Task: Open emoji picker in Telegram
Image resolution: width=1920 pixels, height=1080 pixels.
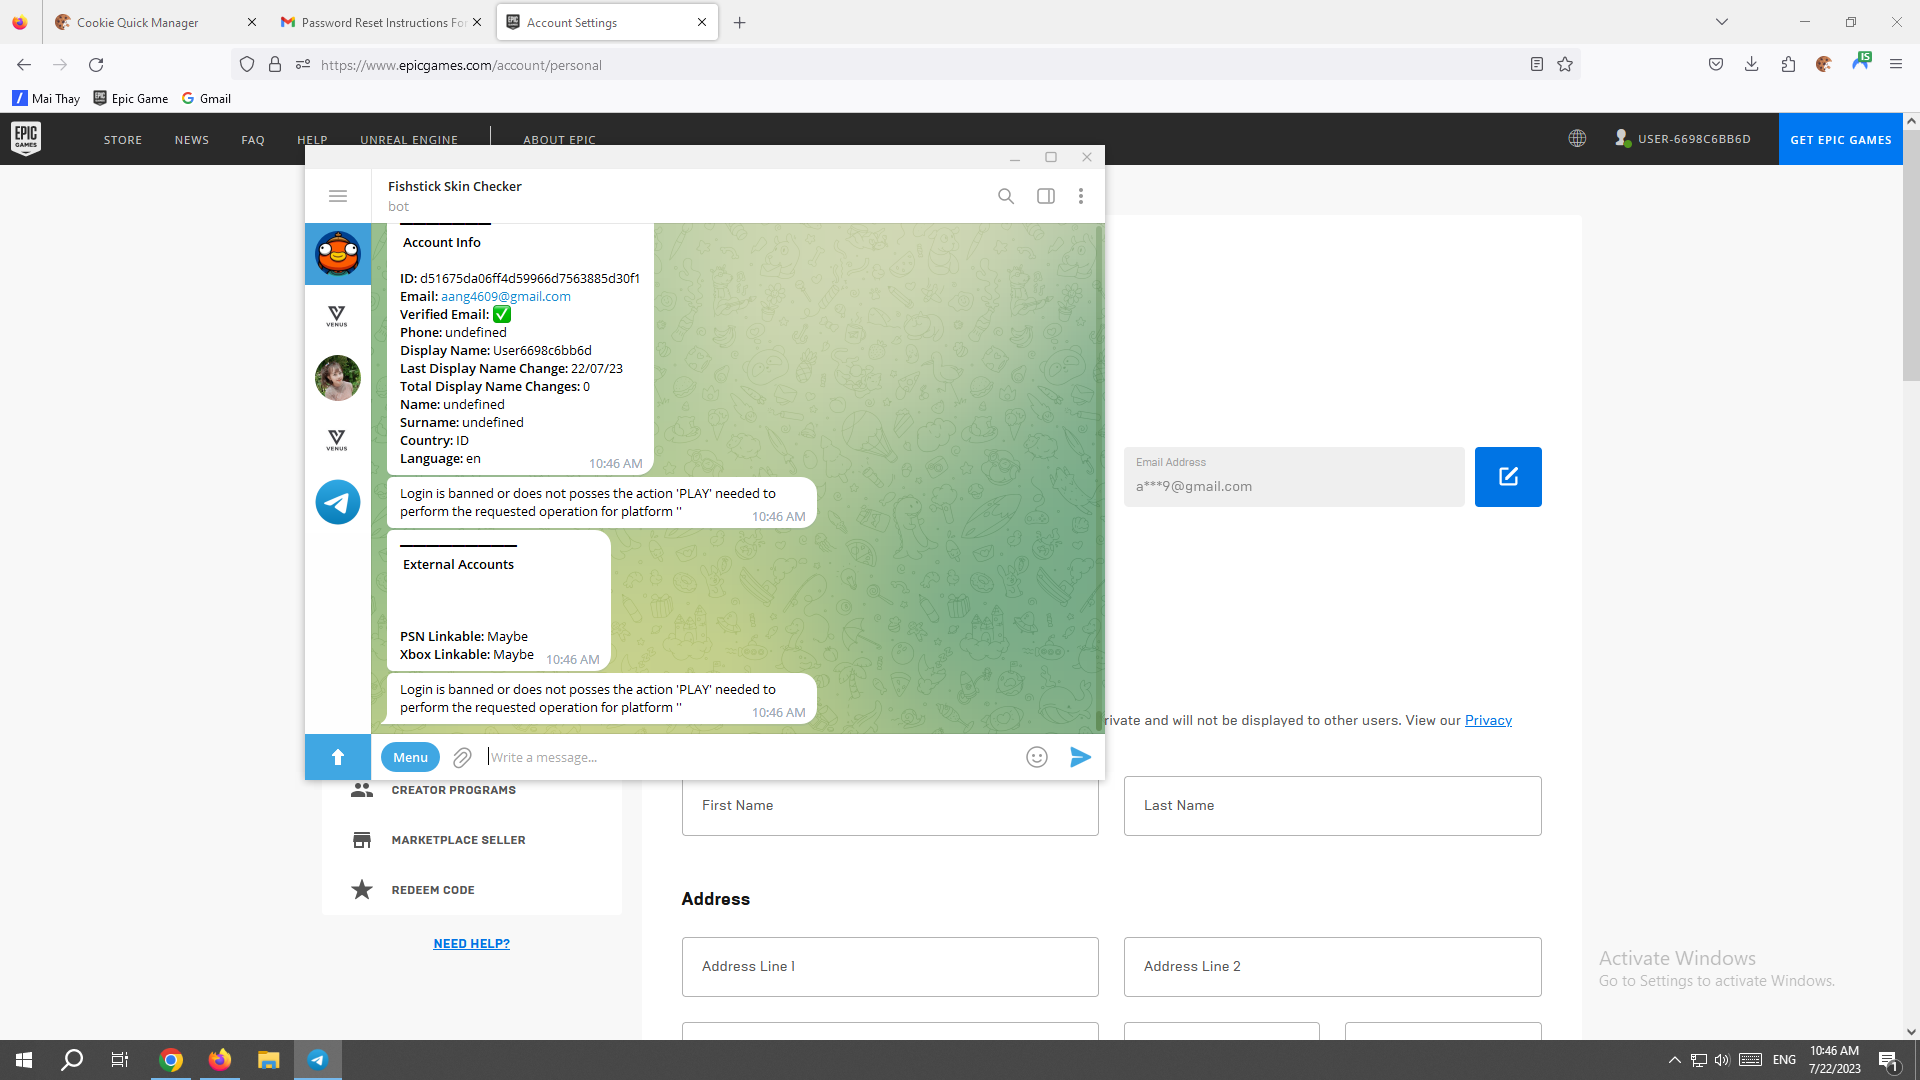Action: pyautogui.click(x=1037, y=757)
